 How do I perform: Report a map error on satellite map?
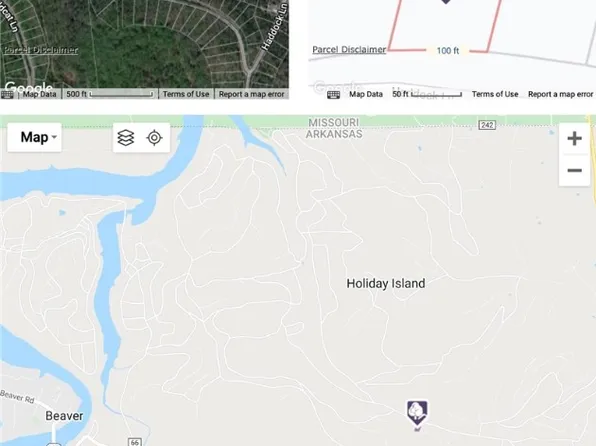[251, 94]
